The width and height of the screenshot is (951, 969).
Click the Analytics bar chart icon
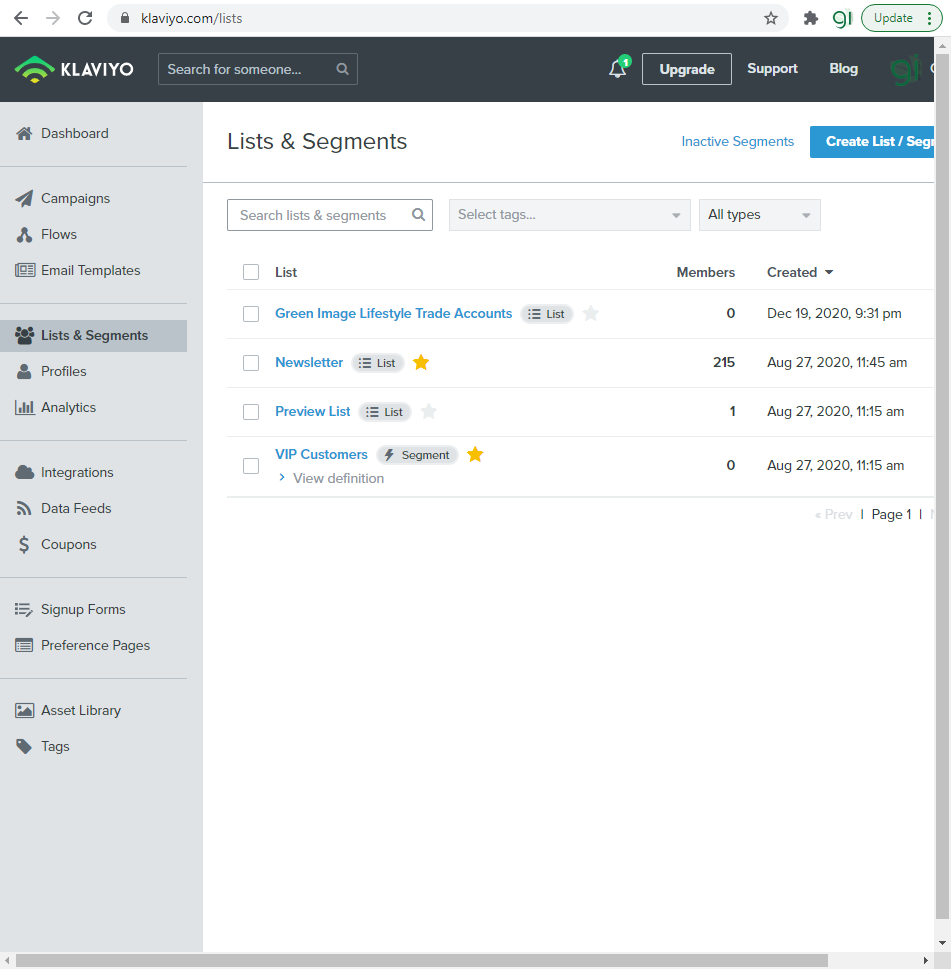[25, 407]
